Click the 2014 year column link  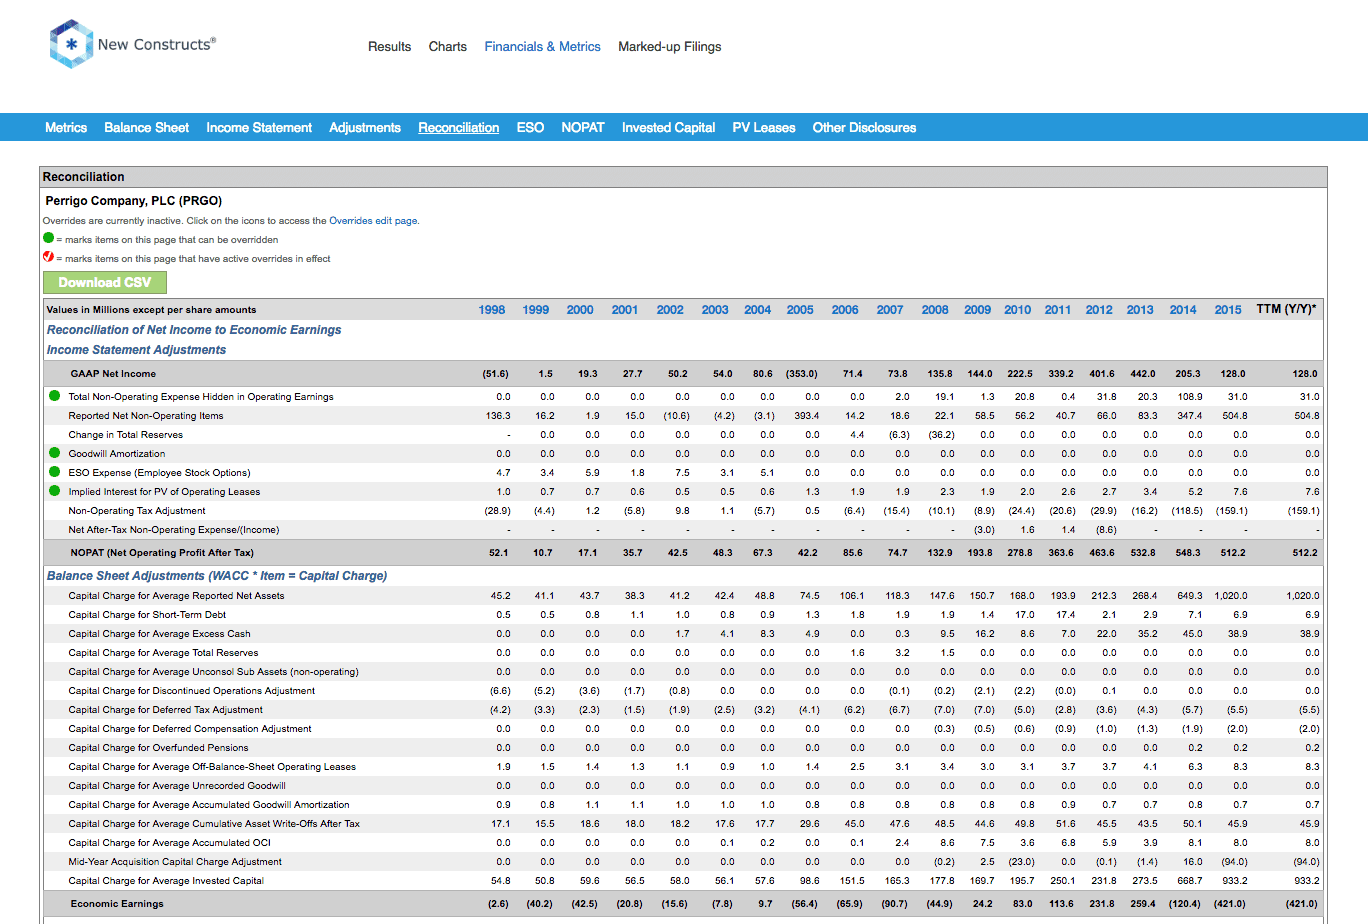point(1183,310)
